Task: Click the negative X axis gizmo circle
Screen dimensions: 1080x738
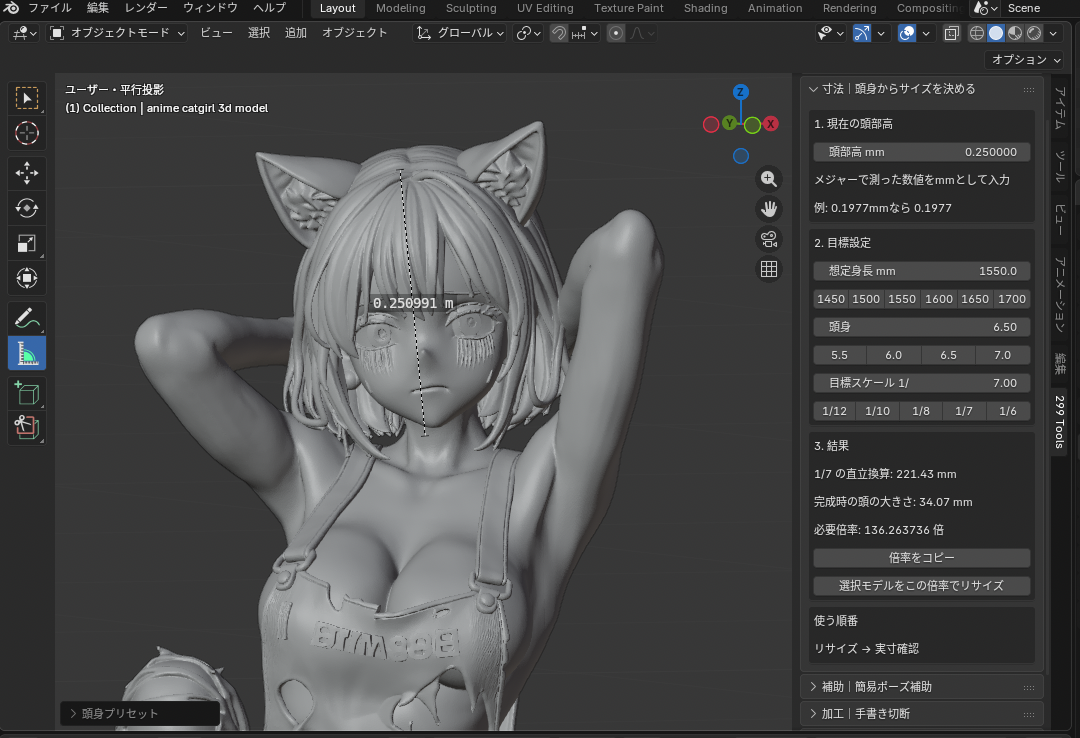Action: (x=711, y=125)
